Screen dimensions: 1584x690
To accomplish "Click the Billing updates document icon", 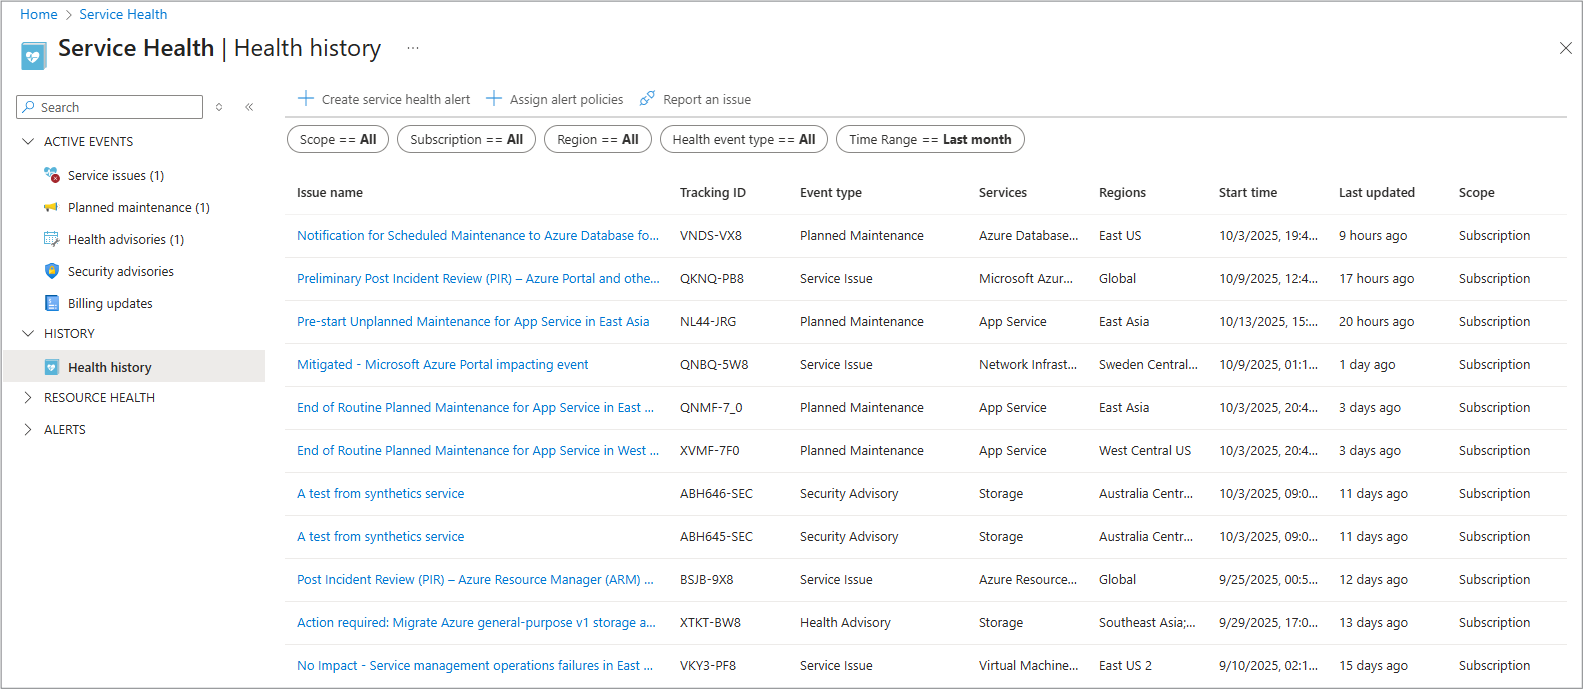I will coord(51,303).
